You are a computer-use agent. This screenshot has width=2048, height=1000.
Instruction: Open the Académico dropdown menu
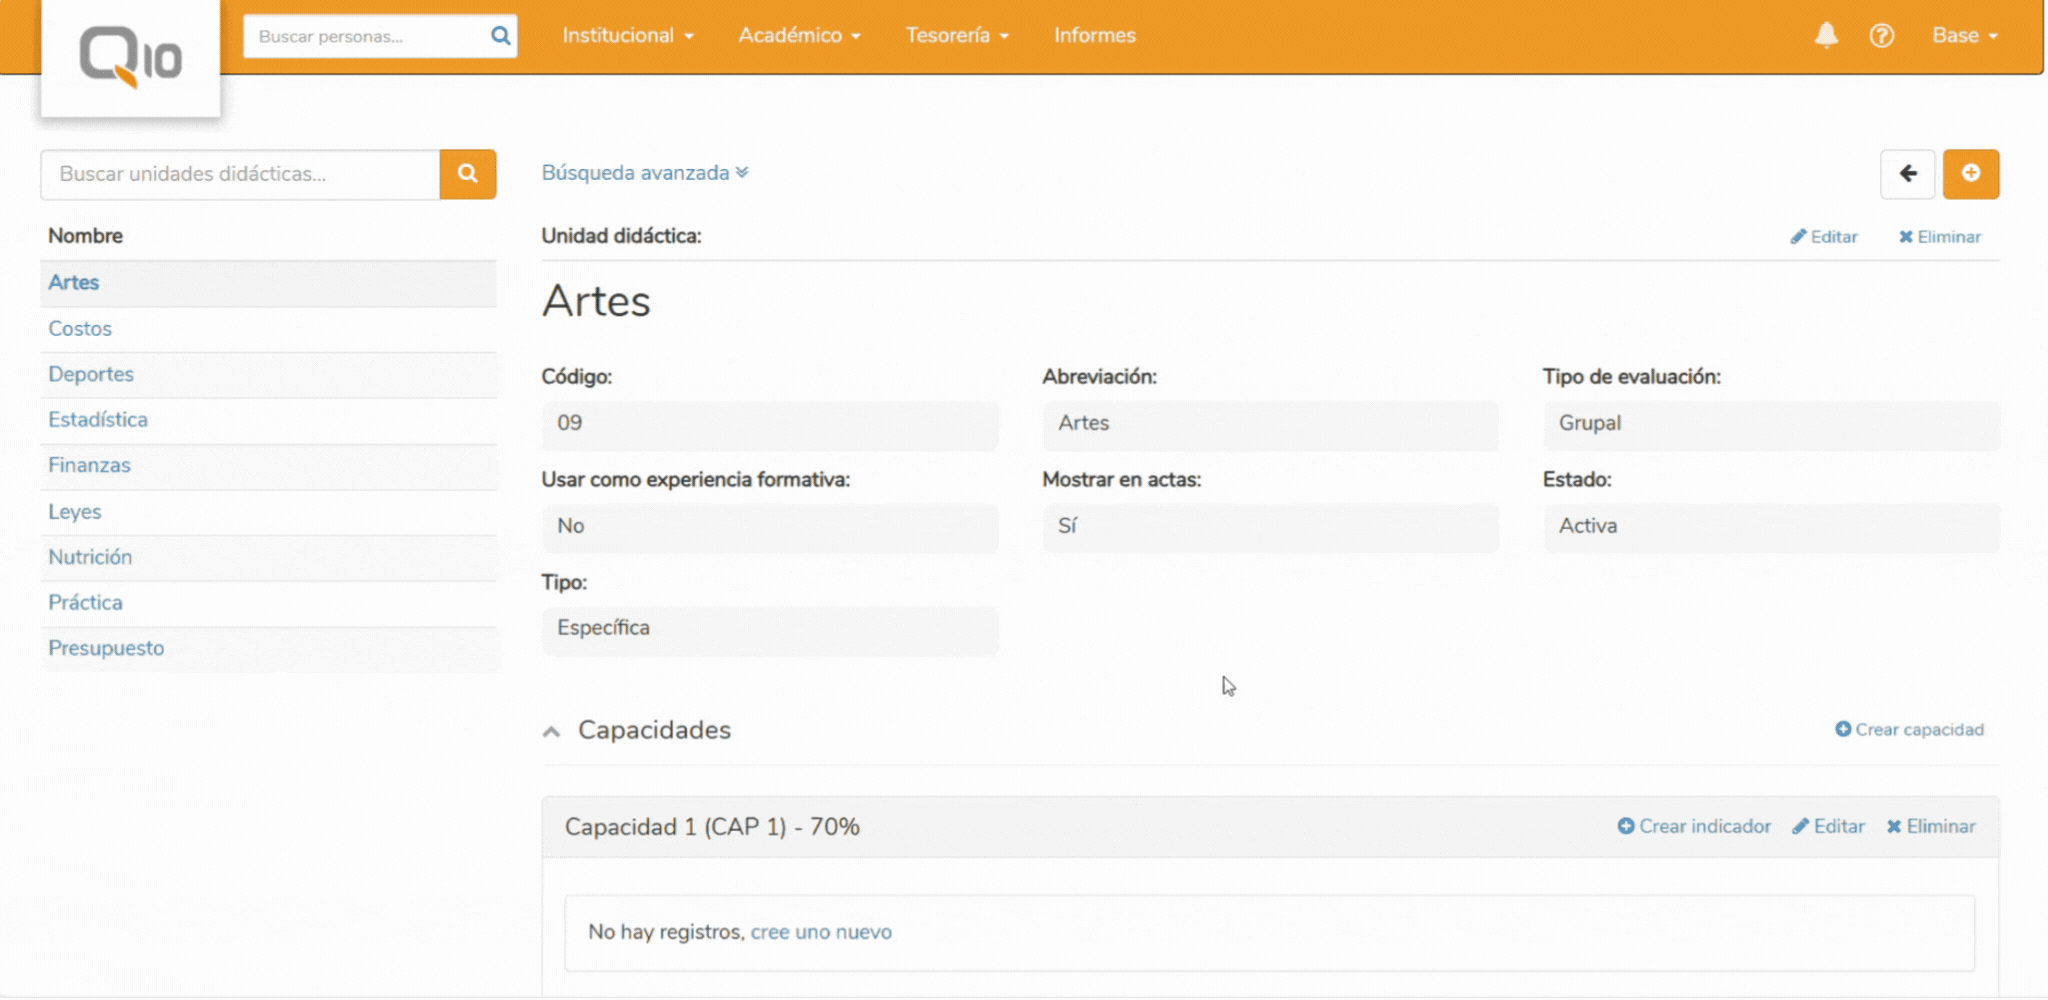click(798, 35)
